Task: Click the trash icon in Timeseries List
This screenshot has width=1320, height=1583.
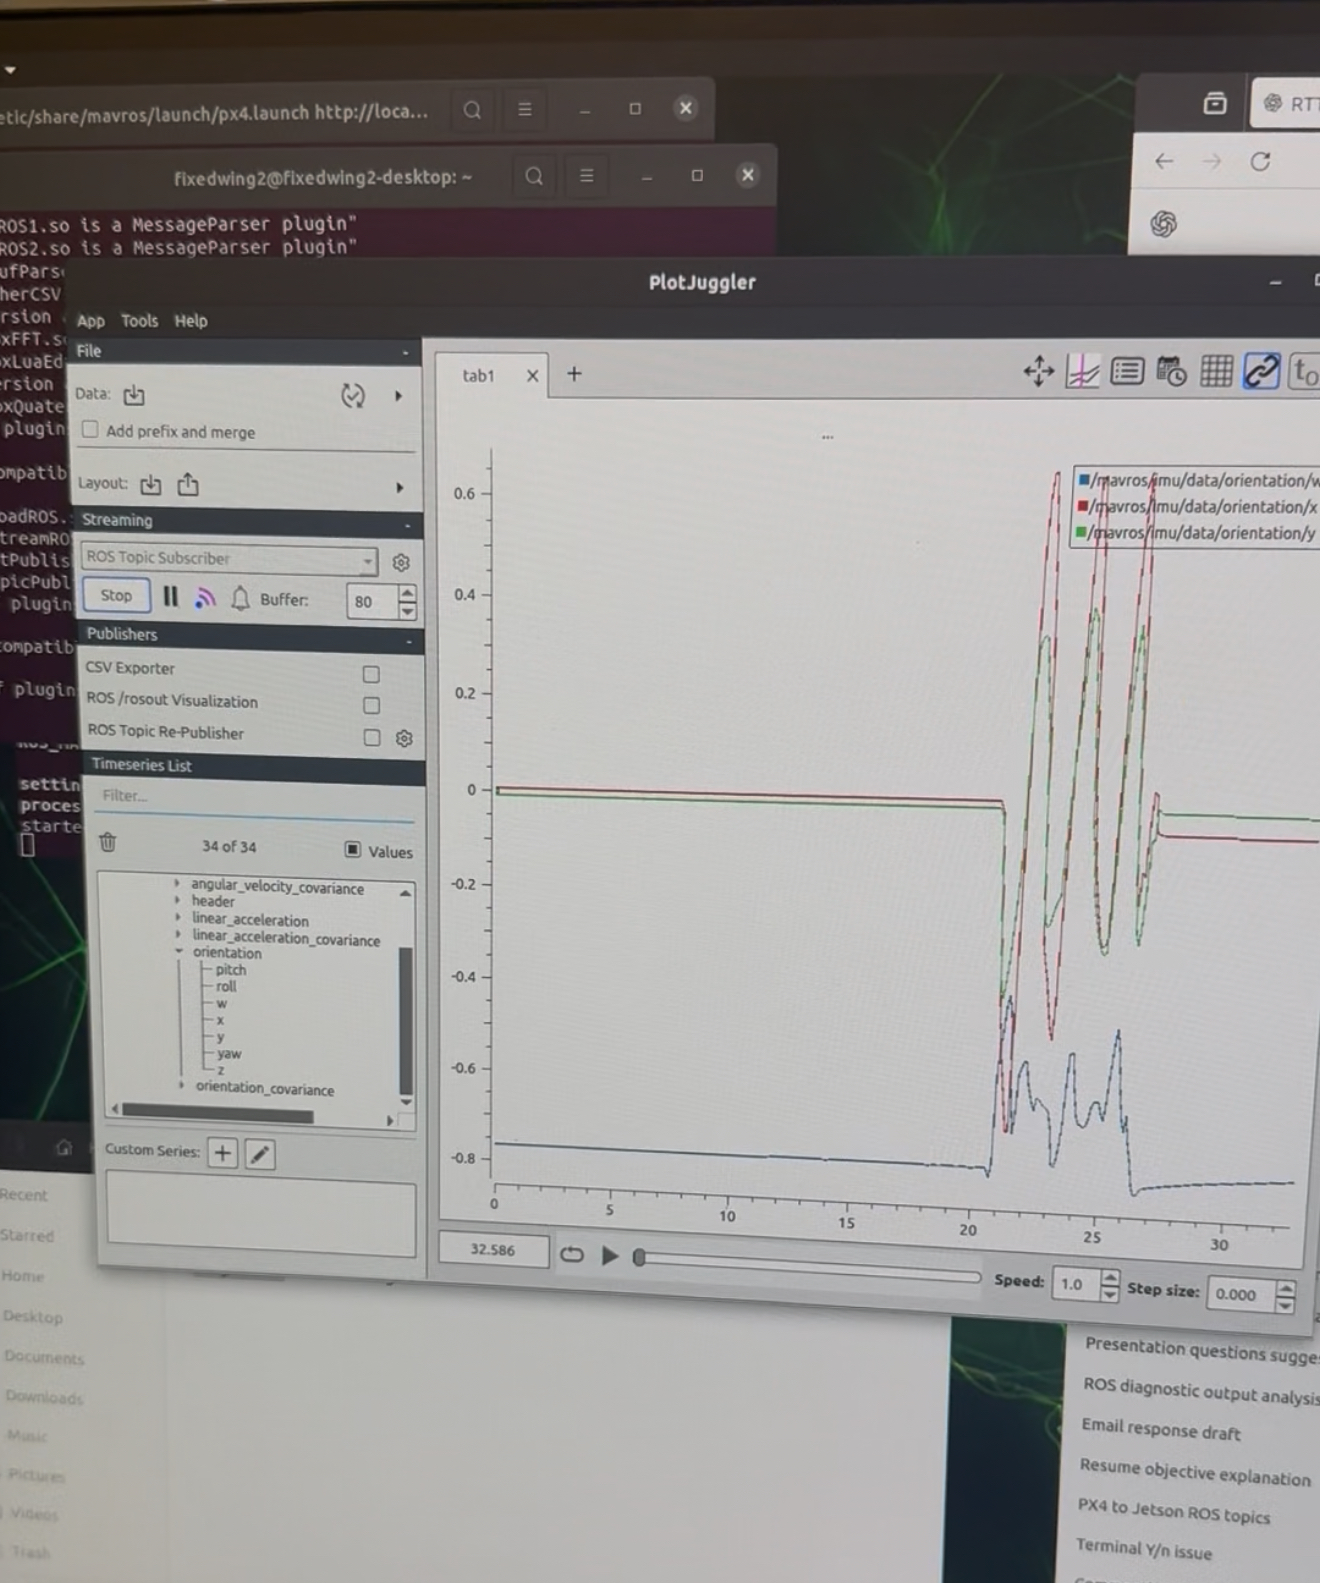Action: 108,843
